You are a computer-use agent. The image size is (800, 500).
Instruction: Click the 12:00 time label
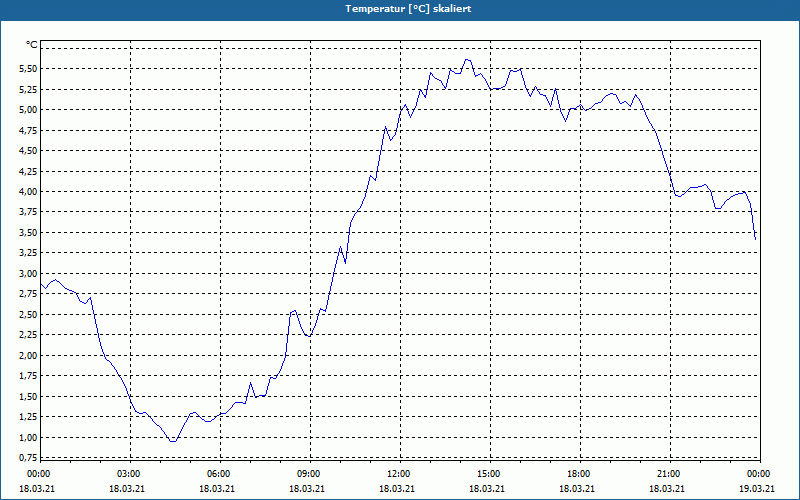399,474
